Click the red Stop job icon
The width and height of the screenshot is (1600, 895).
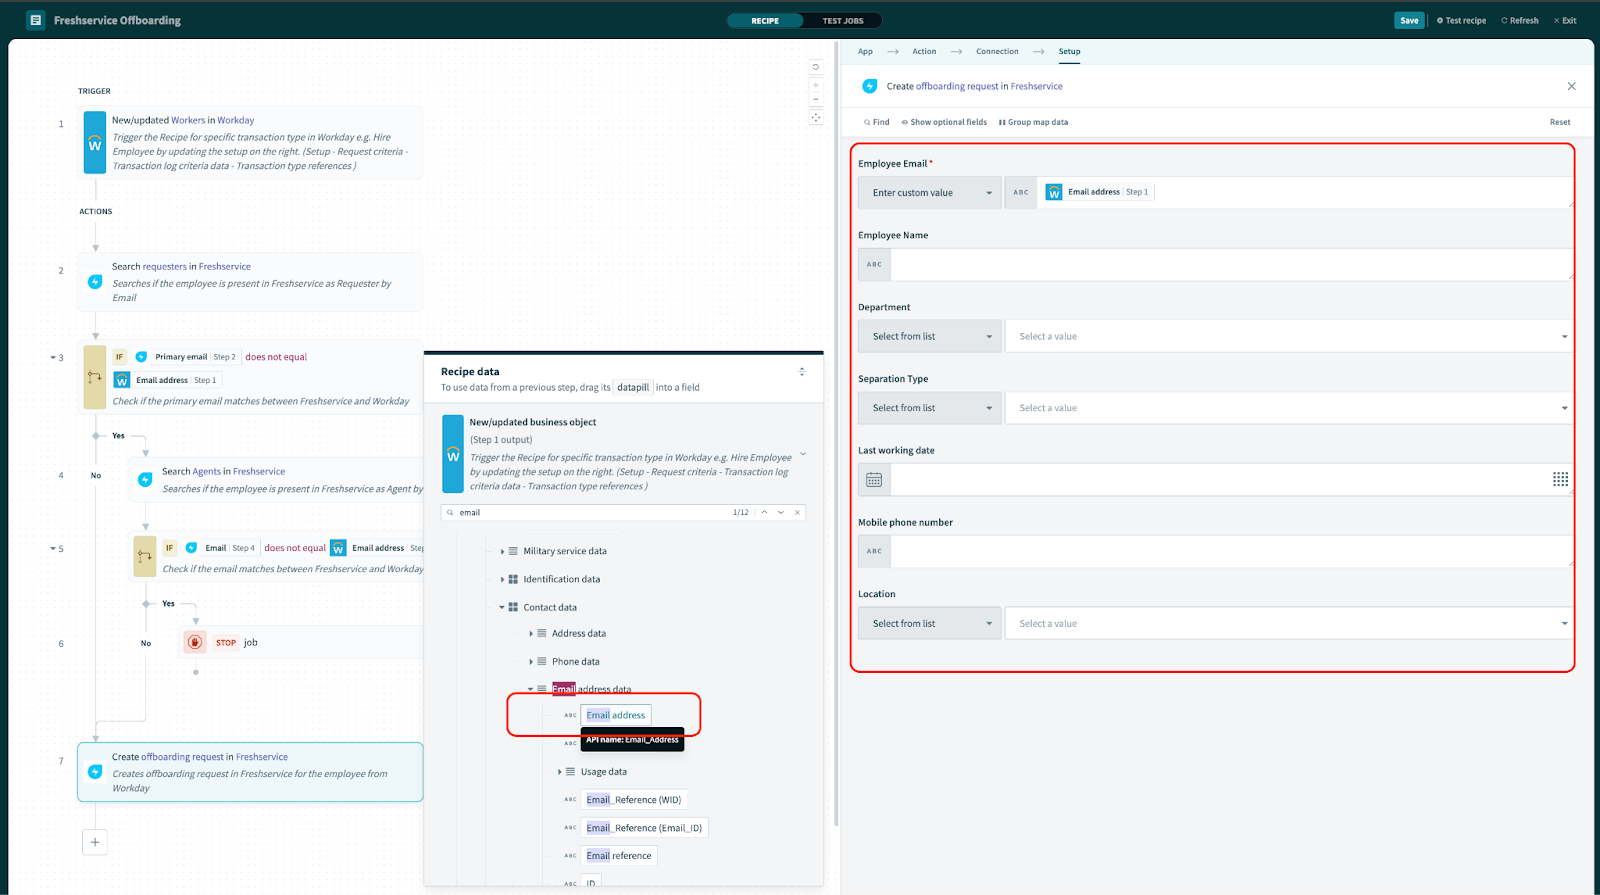click(195, 642)
